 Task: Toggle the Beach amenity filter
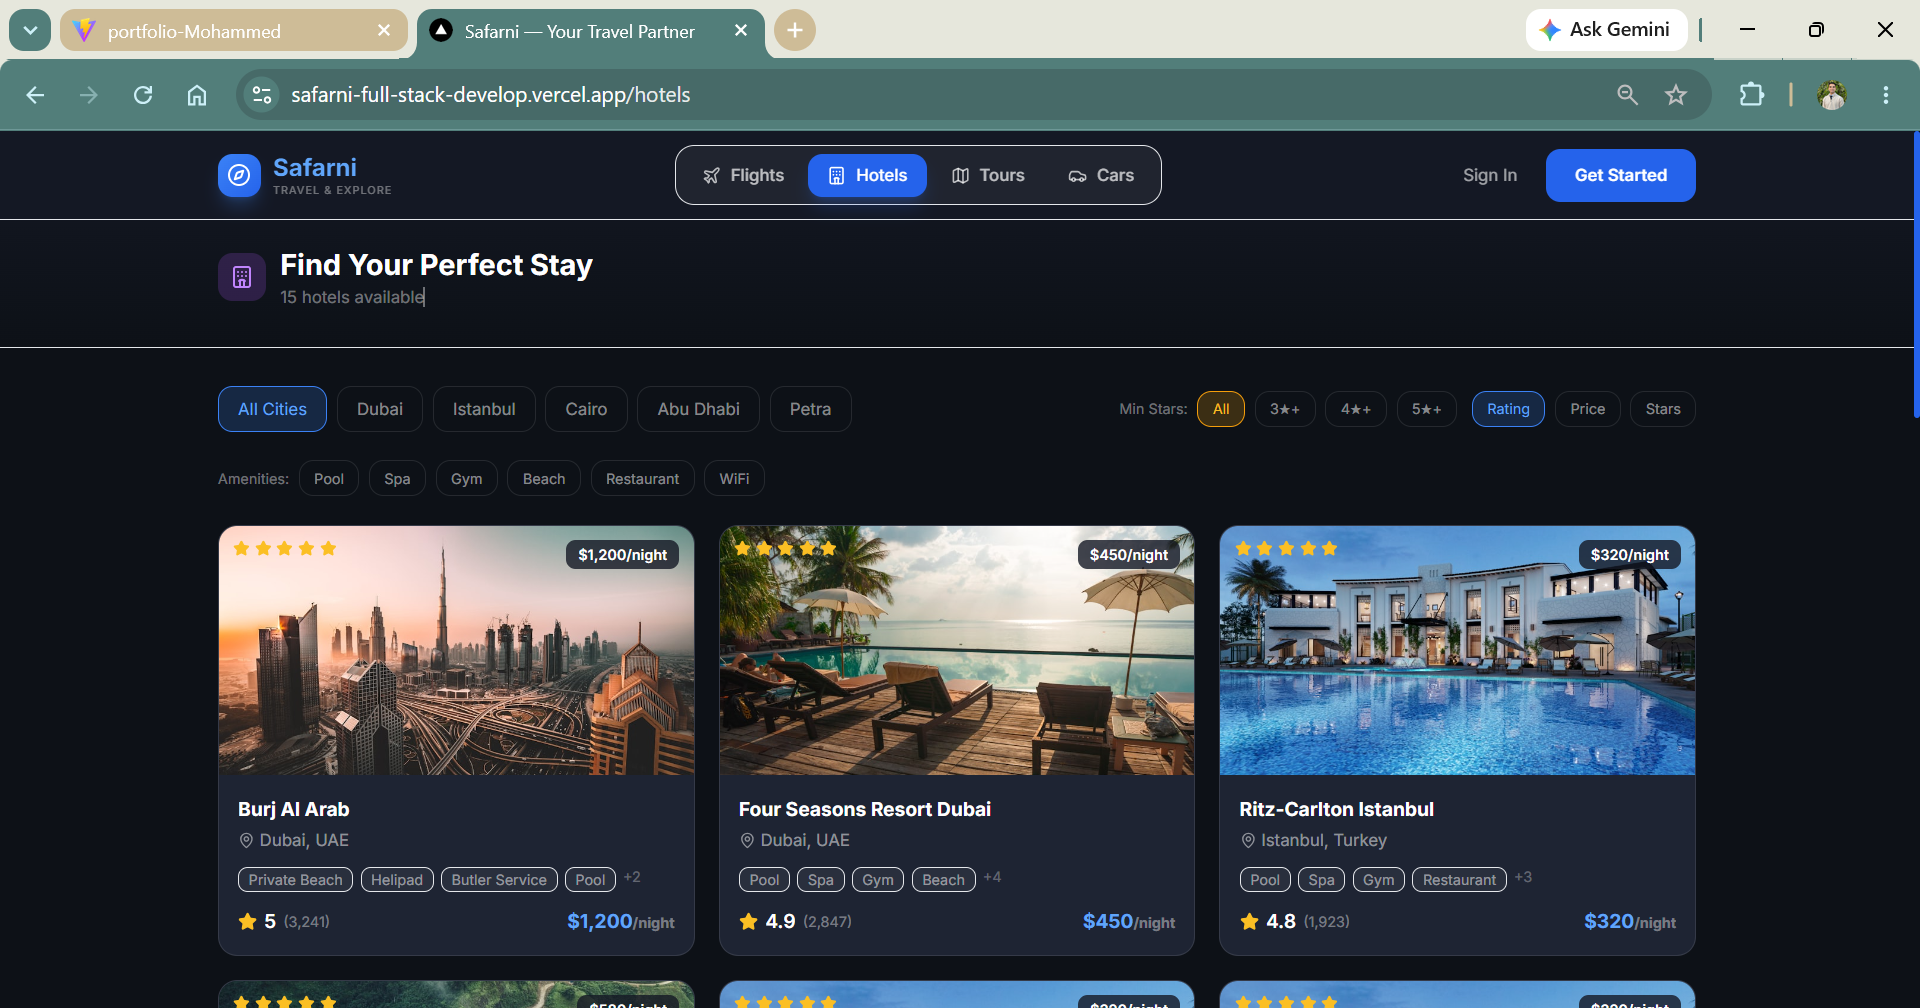(544, 479)
